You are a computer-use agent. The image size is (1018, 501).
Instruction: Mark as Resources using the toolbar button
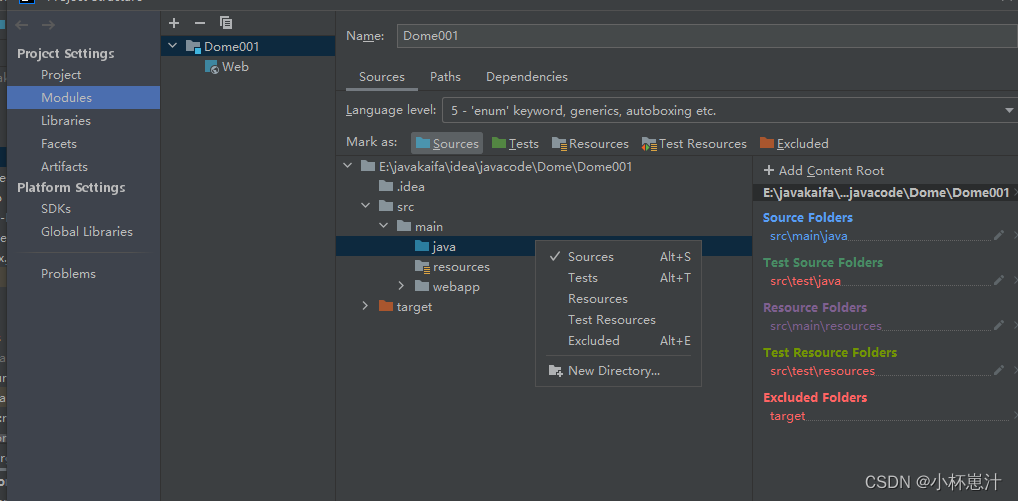590,143
